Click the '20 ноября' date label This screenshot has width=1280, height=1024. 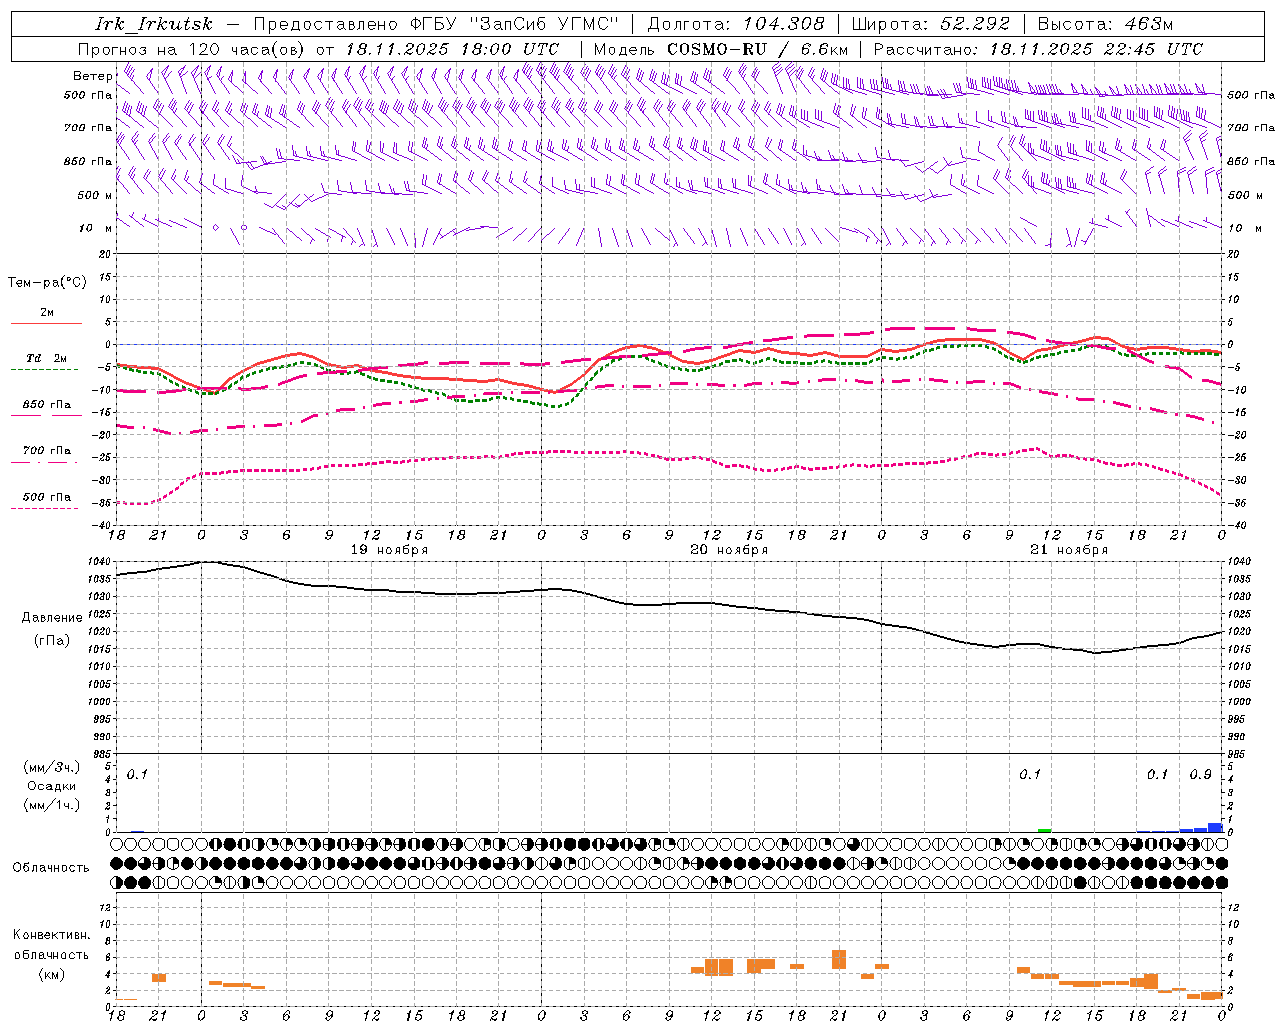(x=729, y=550)
